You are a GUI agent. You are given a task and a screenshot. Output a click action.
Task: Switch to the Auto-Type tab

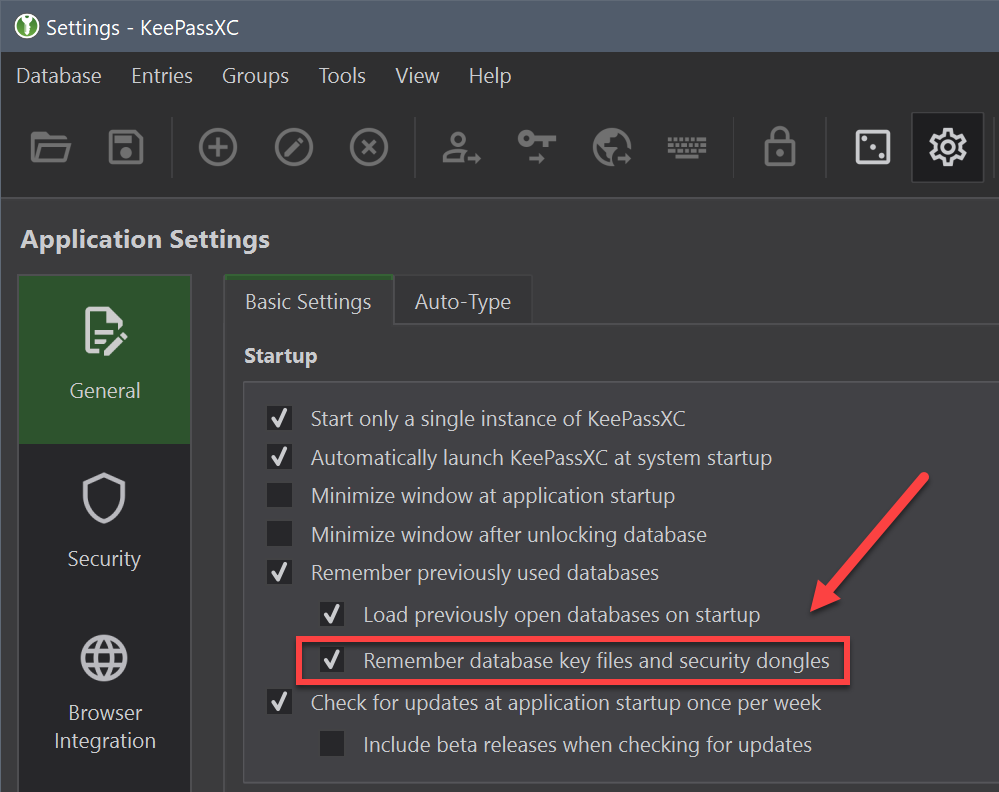[462, 300]
